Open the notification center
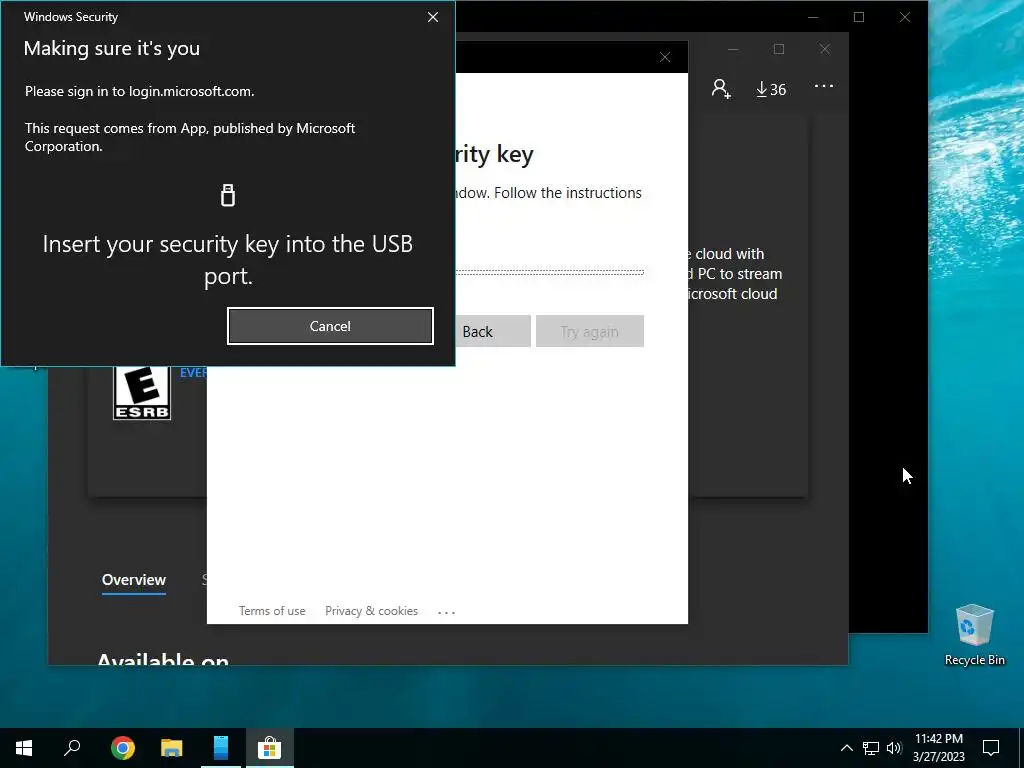This screenshot has width=1024, height=768. click(x=991, y=748)
